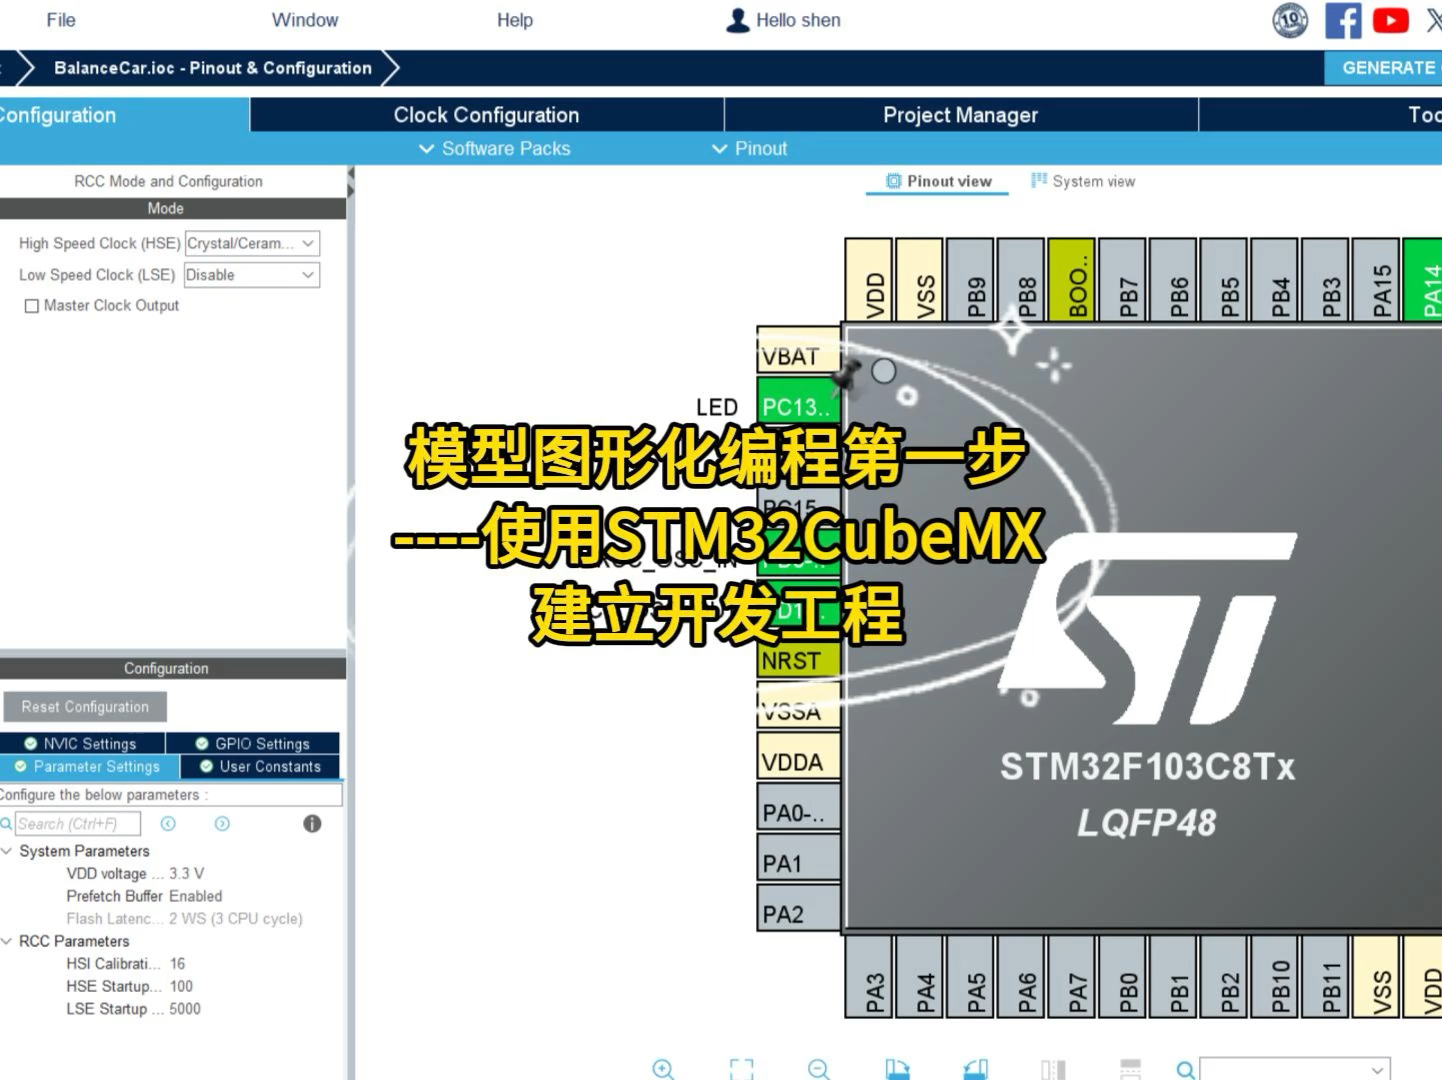Collapse the Software Packs section

coord(427,148)
